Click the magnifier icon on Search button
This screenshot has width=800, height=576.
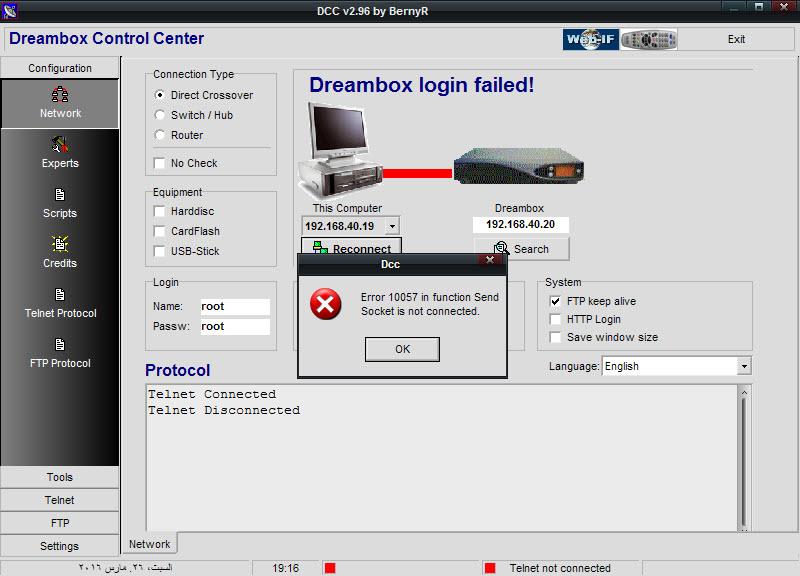pos(501,248)
